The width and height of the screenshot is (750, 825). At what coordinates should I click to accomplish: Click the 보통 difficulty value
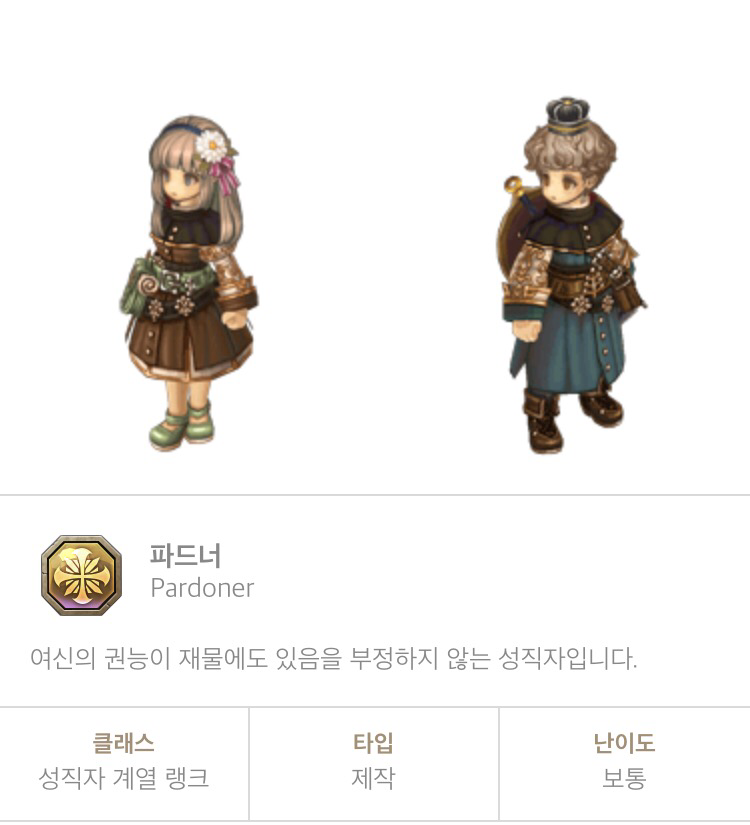click(624, 778)
